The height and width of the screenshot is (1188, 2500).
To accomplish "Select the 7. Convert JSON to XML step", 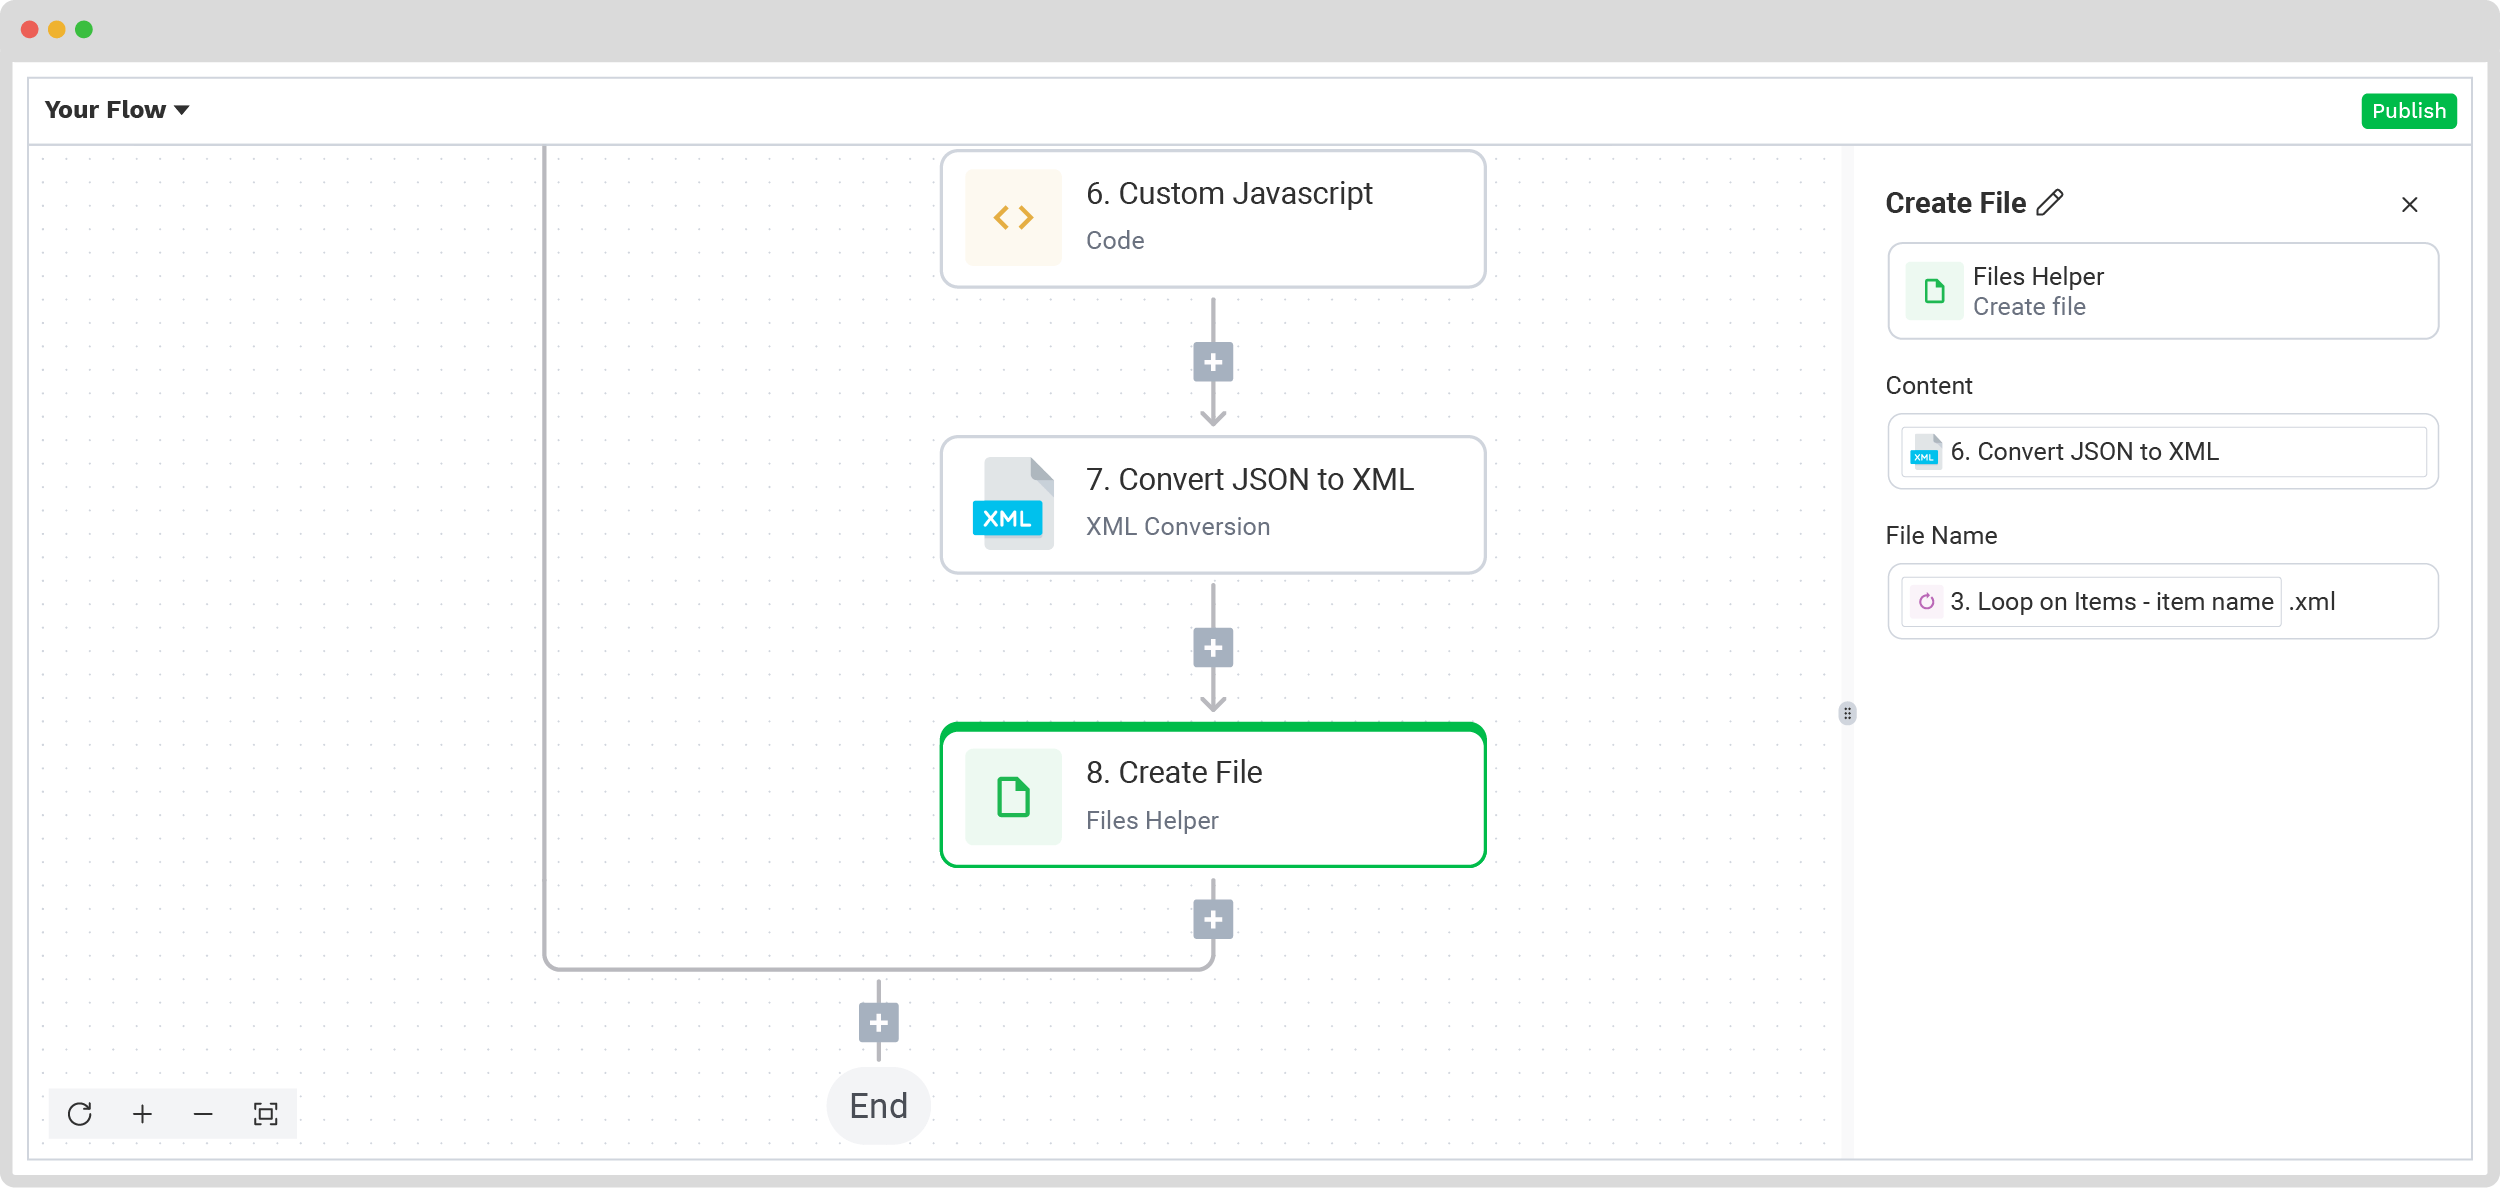I will [x=1213, y=505].
